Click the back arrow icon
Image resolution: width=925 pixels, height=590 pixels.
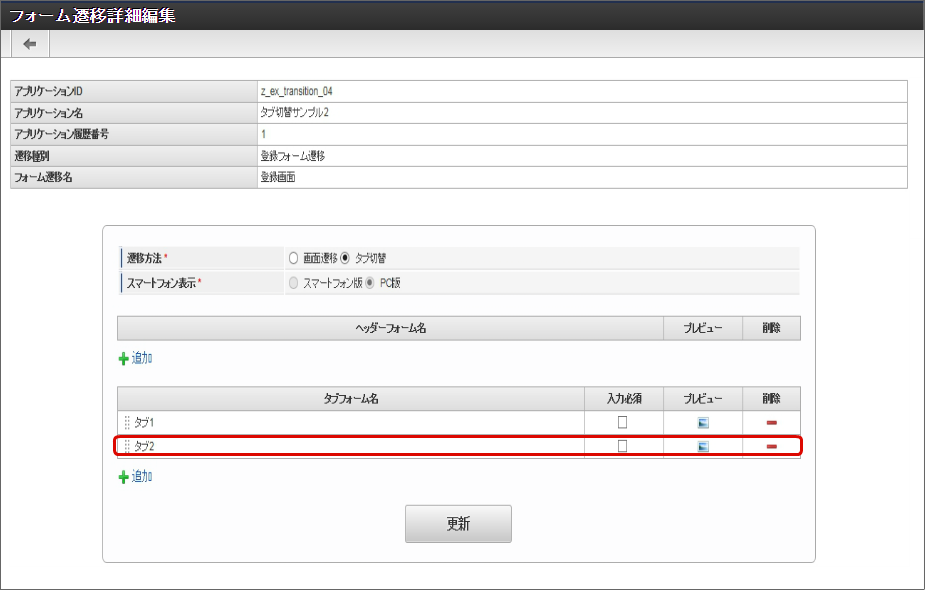click(x=29, y=44)
